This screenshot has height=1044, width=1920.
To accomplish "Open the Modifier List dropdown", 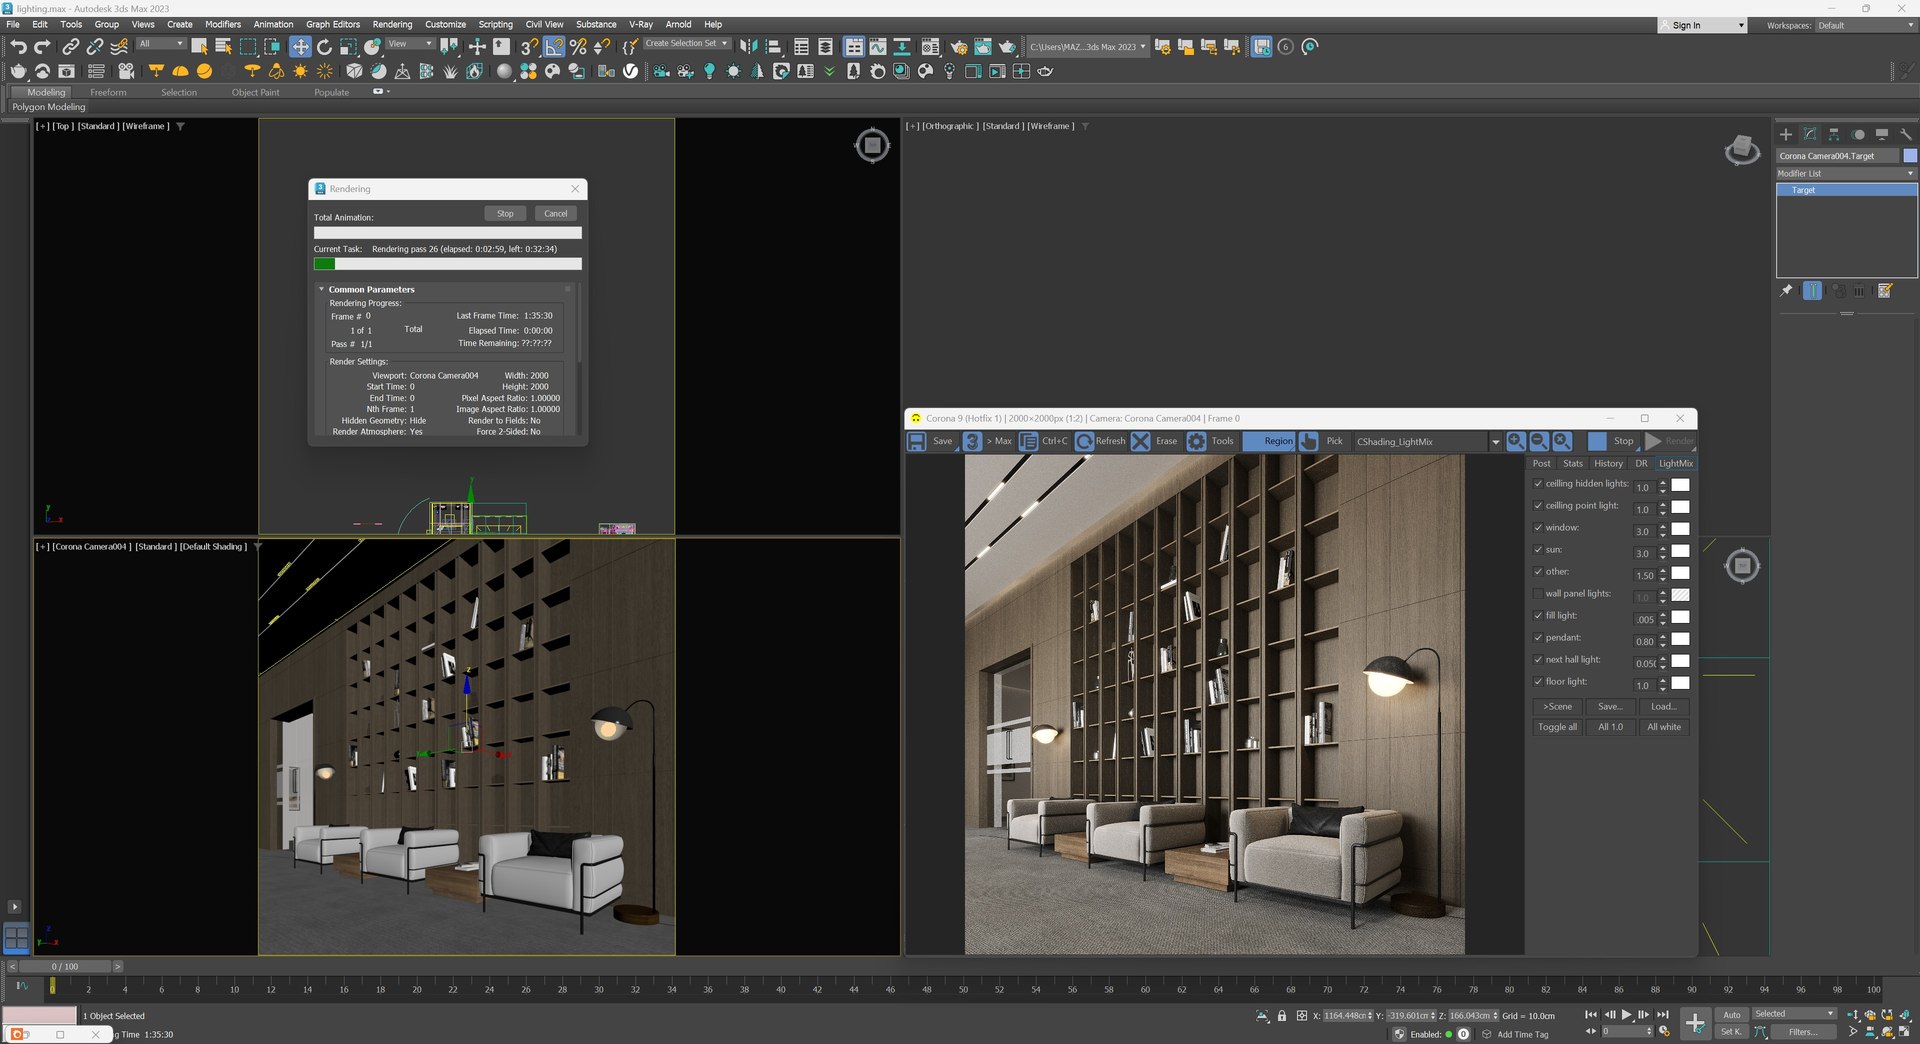I will pos(1846,173).
